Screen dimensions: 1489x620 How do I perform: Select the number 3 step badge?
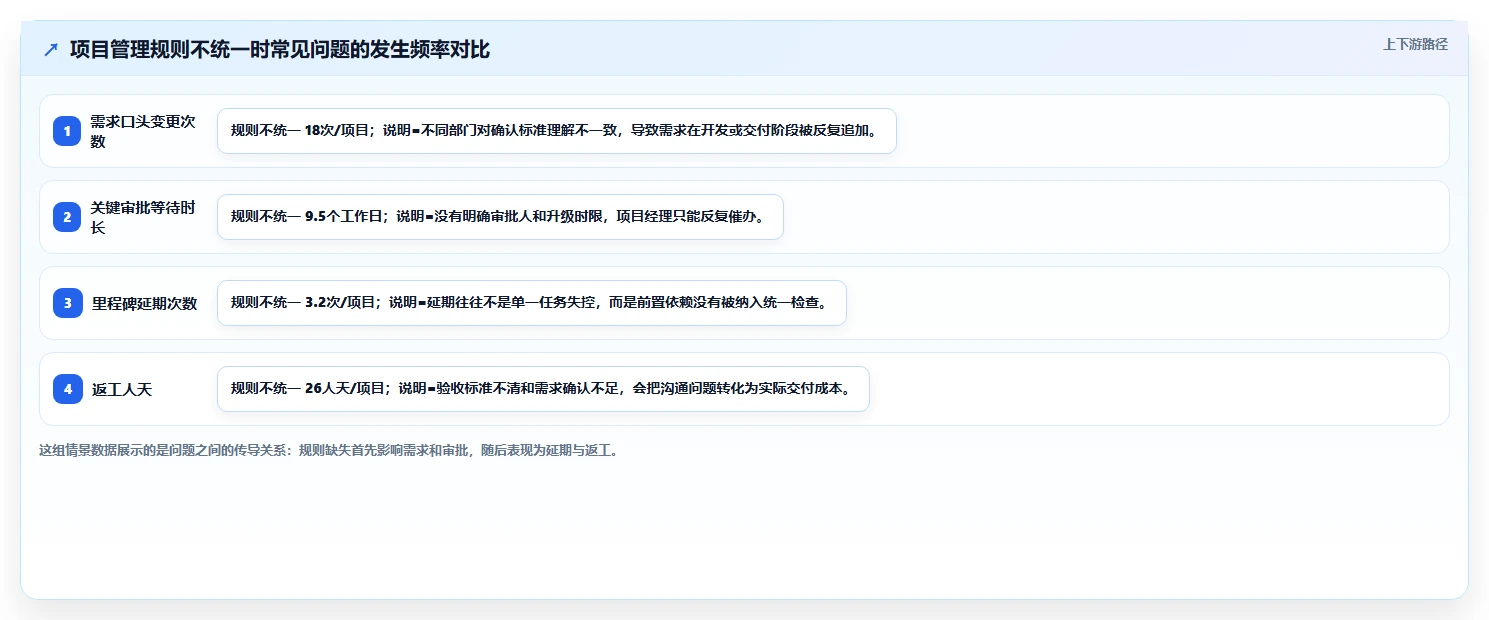(x=67, y=303)
